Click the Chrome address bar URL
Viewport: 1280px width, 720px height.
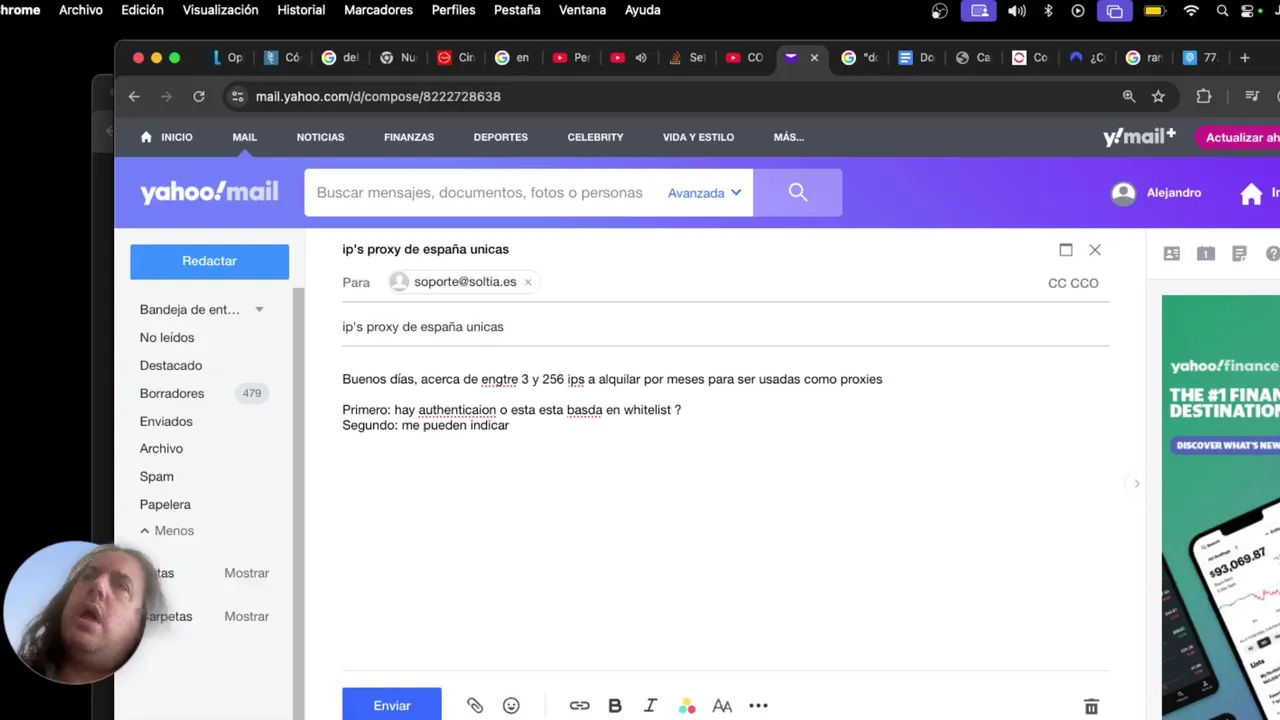[x=378, y=97]
